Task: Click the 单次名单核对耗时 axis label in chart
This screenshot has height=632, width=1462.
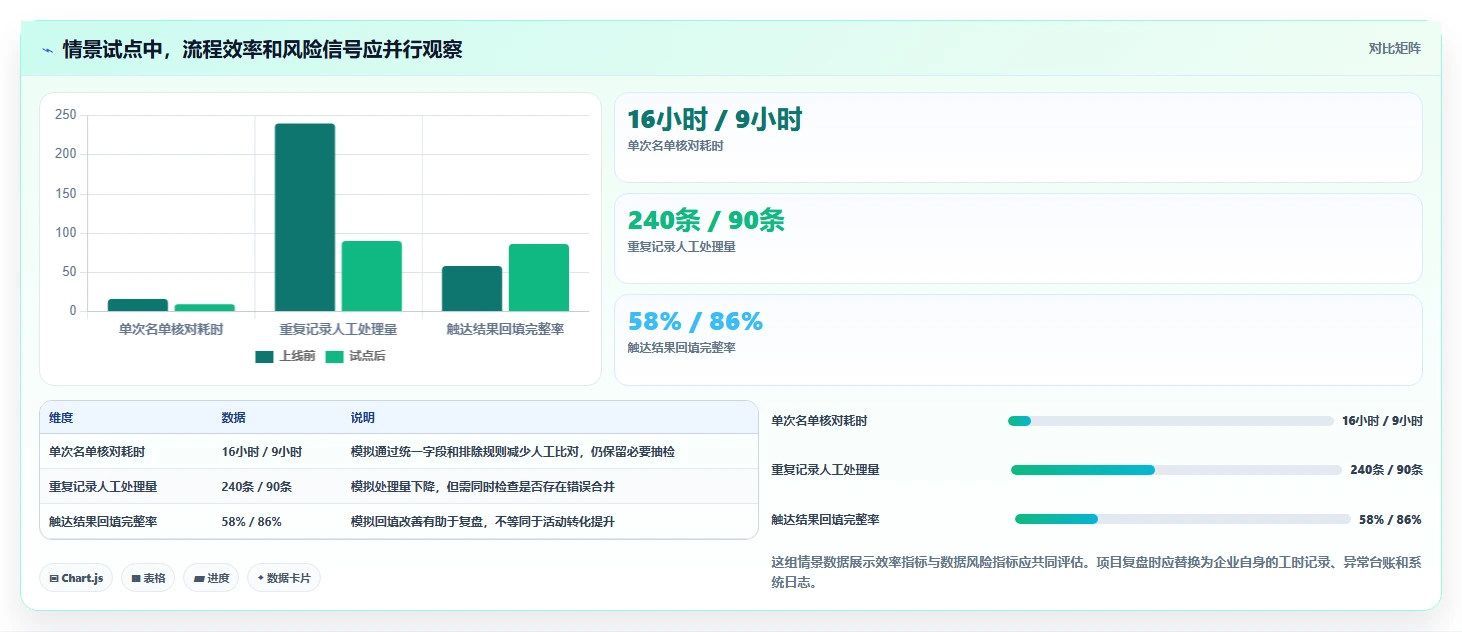Action: (171, 329)
